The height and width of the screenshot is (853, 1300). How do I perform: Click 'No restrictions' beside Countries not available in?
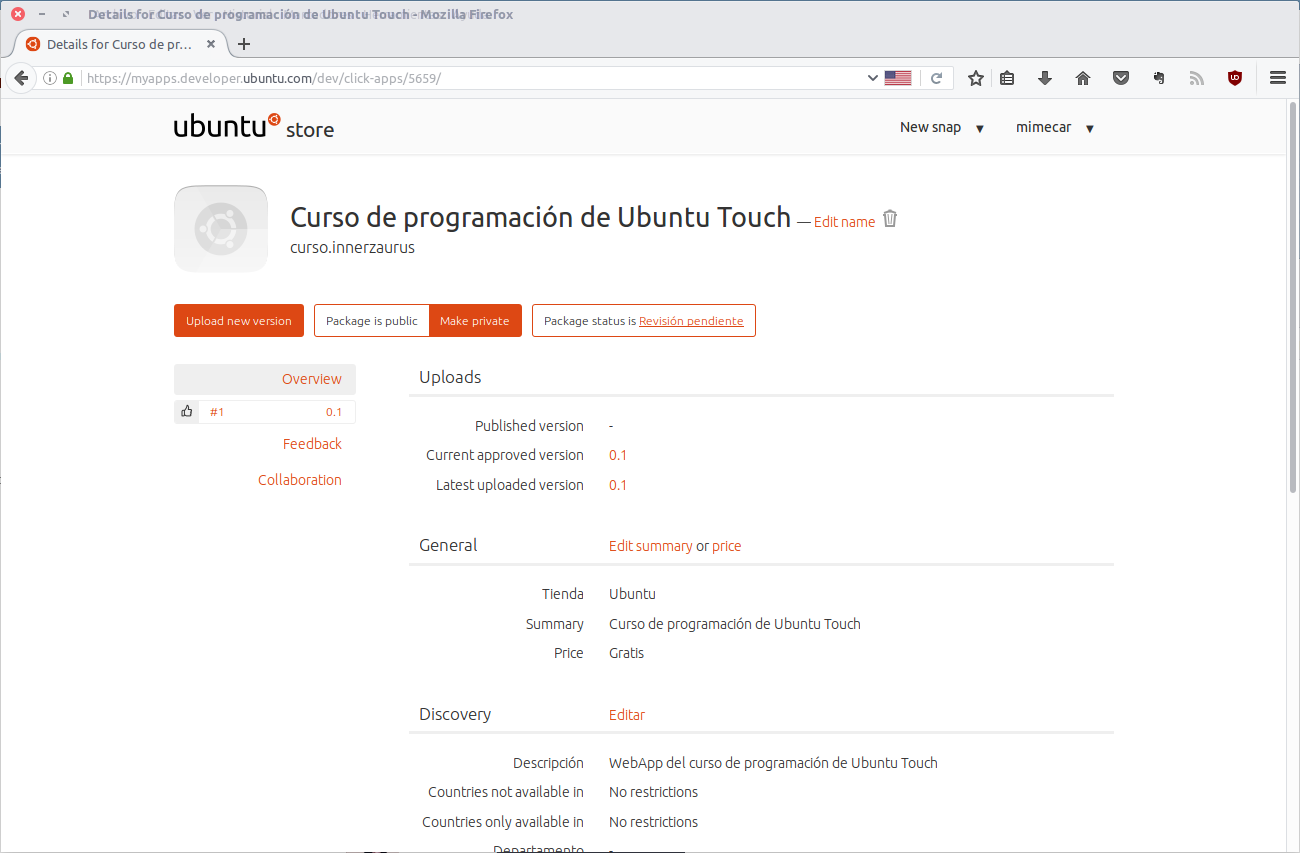(x=653, y=792)
